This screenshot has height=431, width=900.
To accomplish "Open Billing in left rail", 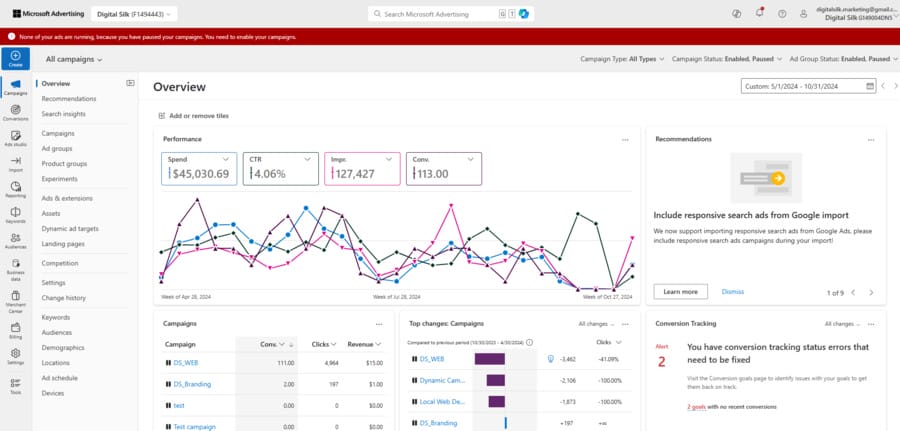I will [x=15, y=330].
